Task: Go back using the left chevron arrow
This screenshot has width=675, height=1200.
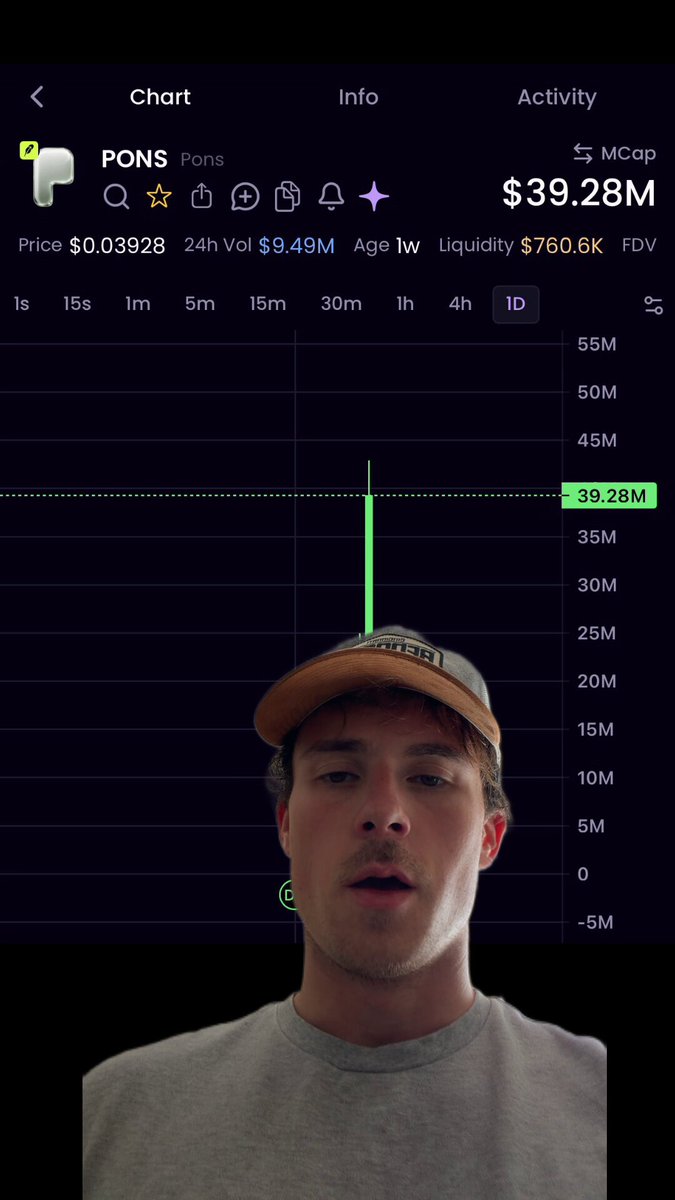Action: (x=37, y=97)
